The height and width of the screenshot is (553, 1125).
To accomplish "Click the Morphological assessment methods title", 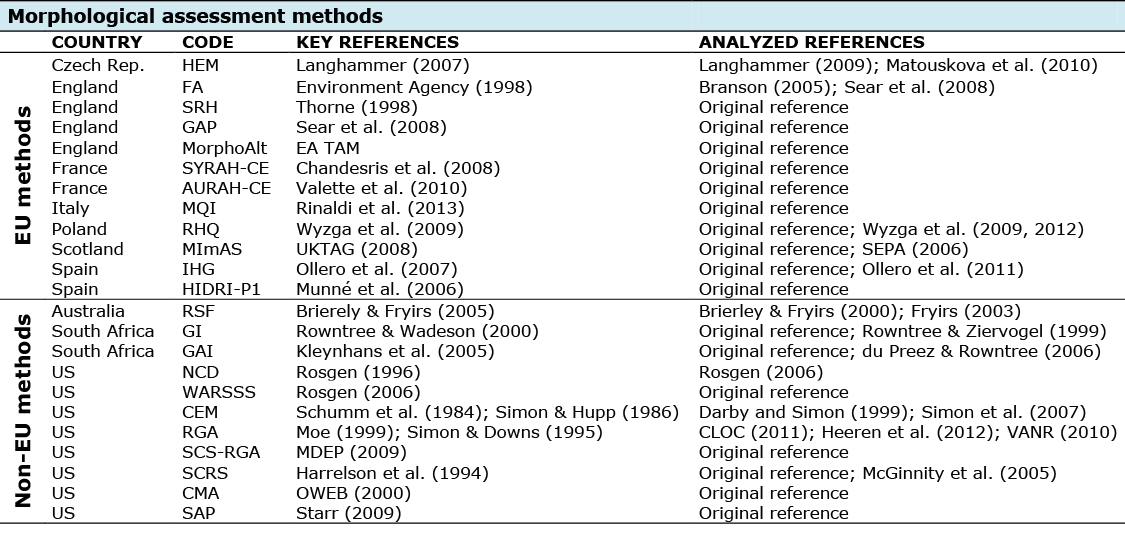I will click(195, 16).
